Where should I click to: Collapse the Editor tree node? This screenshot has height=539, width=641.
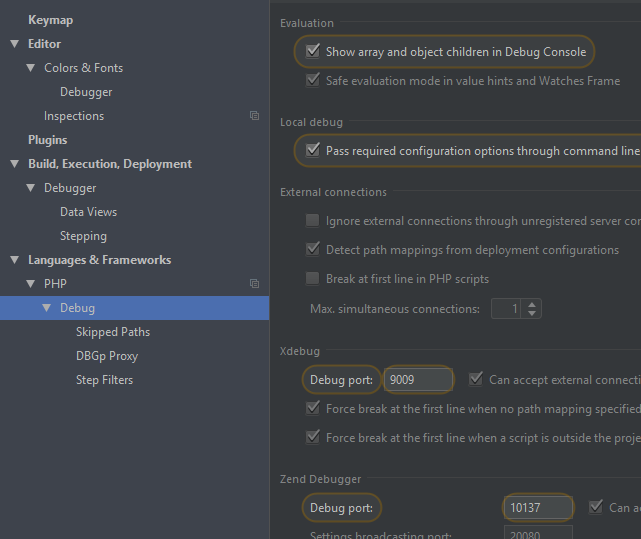pos(15,44)
